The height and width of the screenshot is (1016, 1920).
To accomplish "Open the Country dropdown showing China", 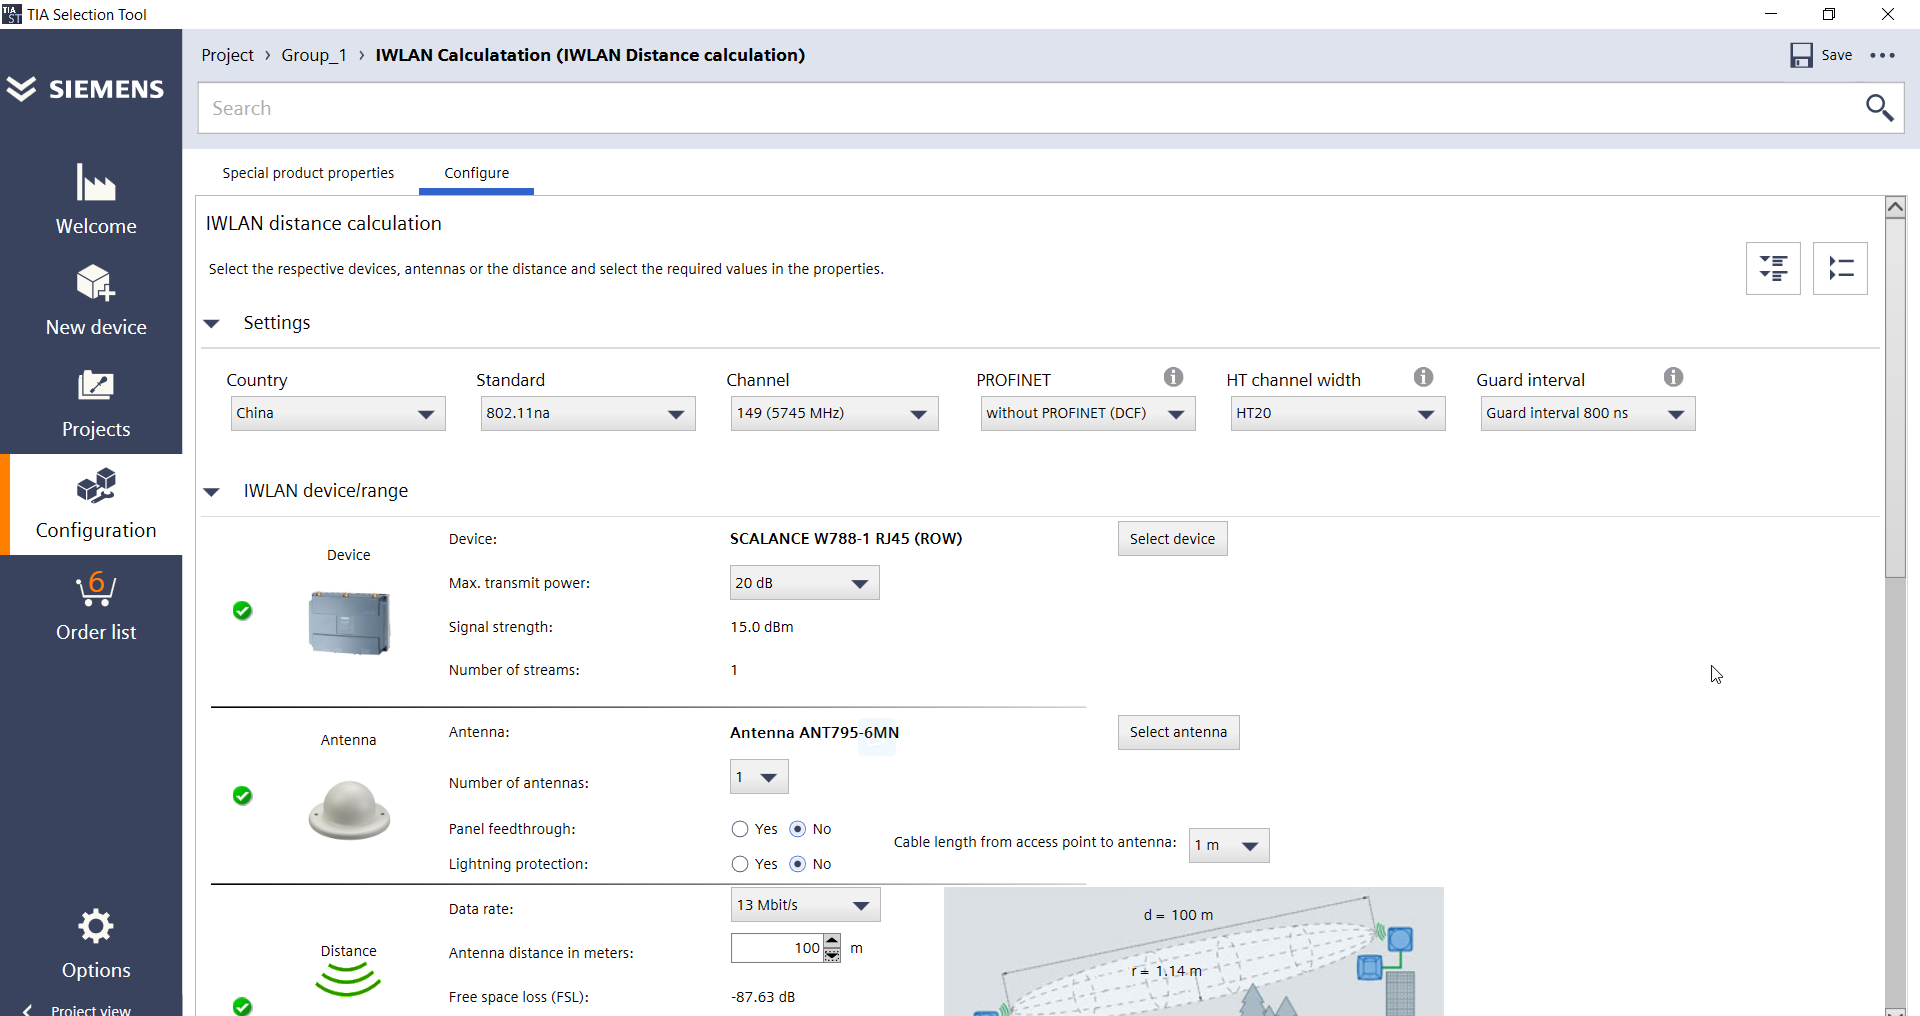I will point(338,414).
